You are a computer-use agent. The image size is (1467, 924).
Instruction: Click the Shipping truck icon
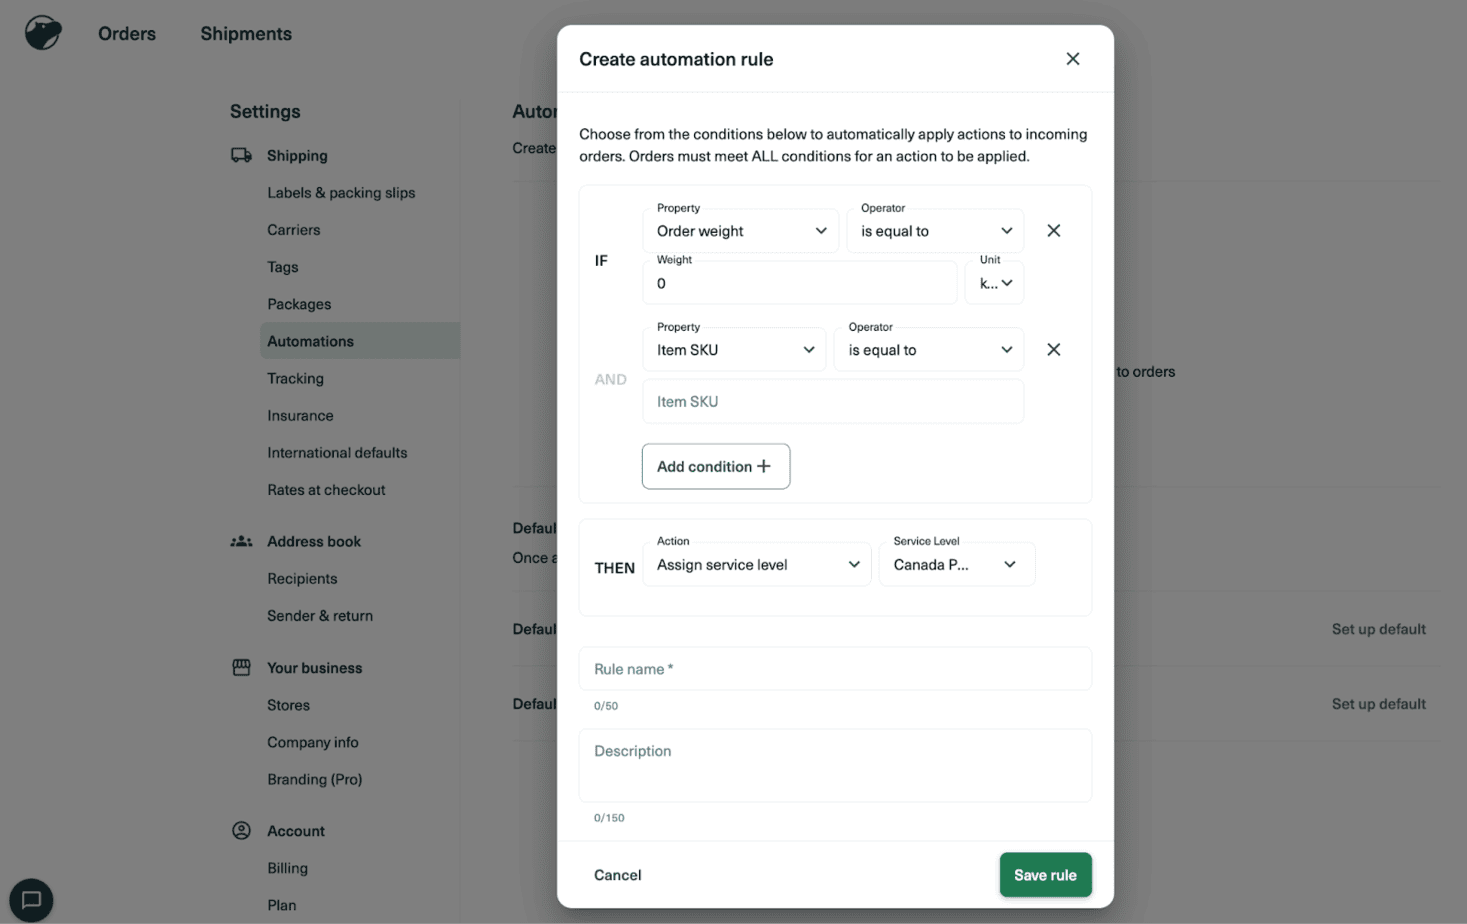point(241,155)
